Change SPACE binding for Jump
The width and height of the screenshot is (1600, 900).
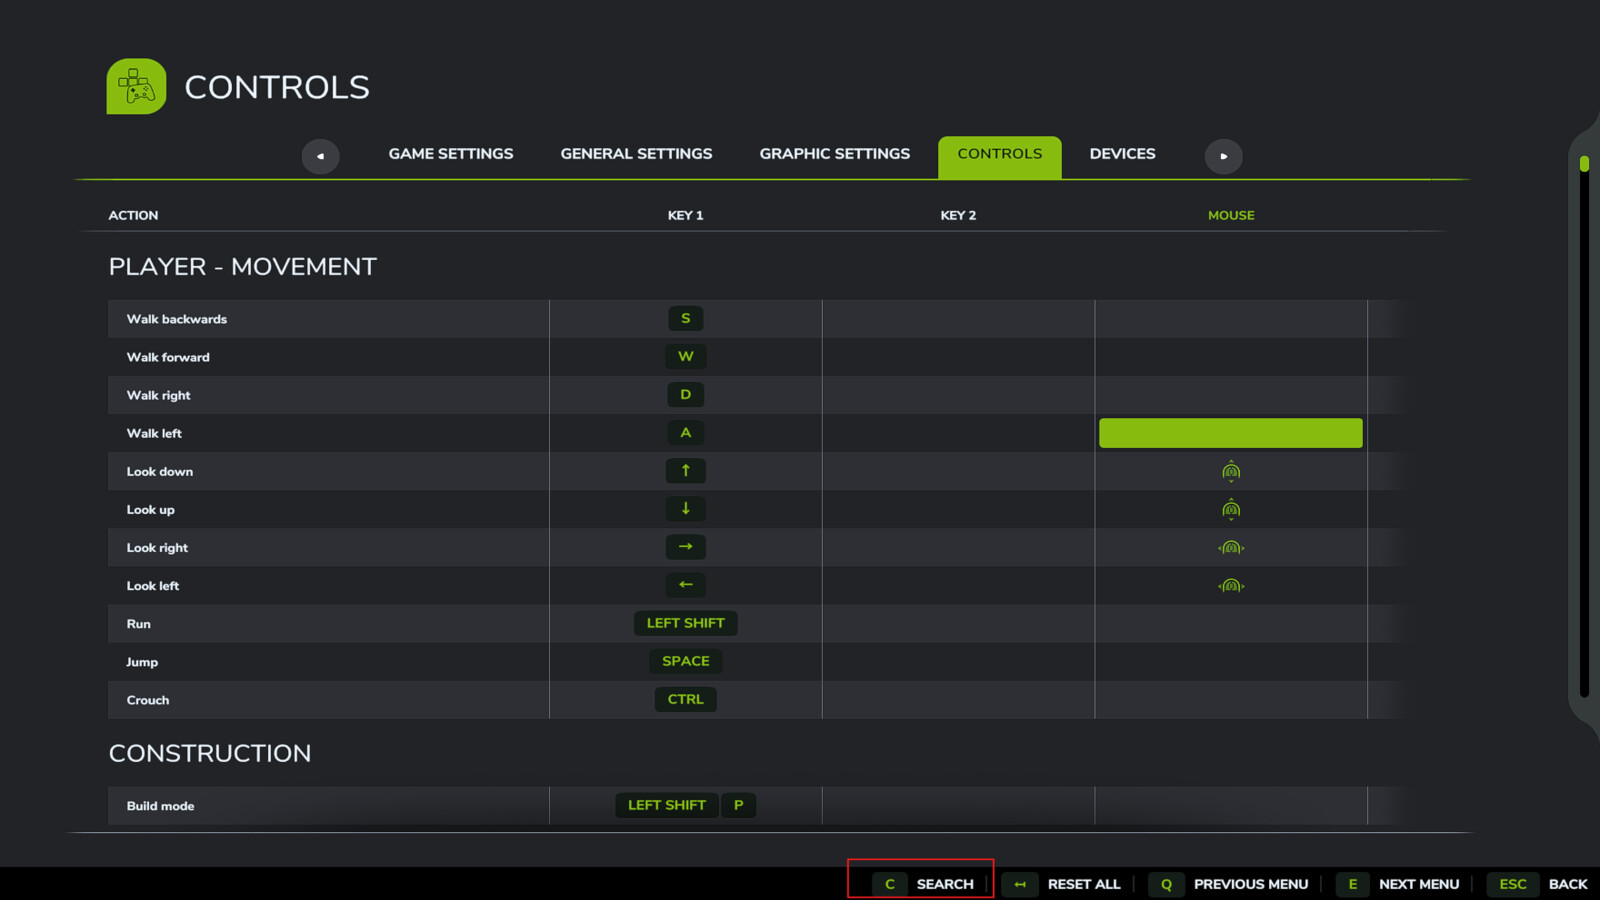tap(686, 661)
